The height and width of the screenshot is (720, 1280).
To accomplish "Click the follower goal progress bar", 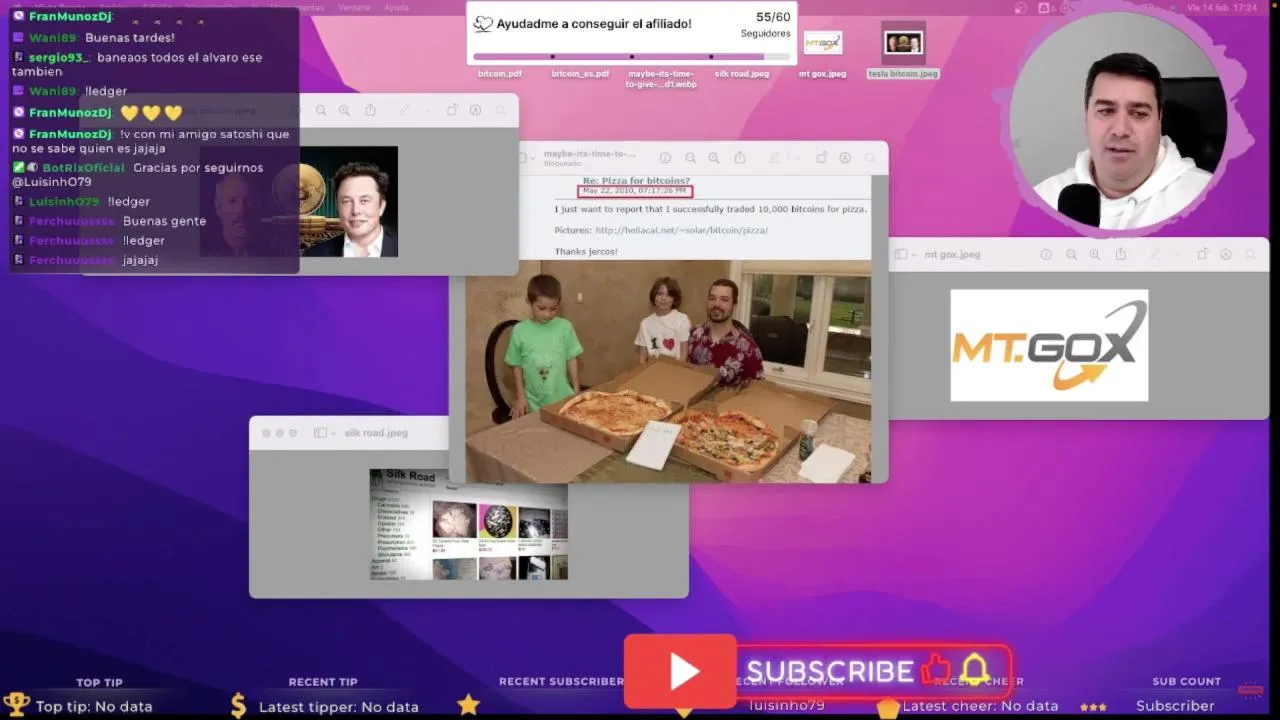I will [632, 56].
